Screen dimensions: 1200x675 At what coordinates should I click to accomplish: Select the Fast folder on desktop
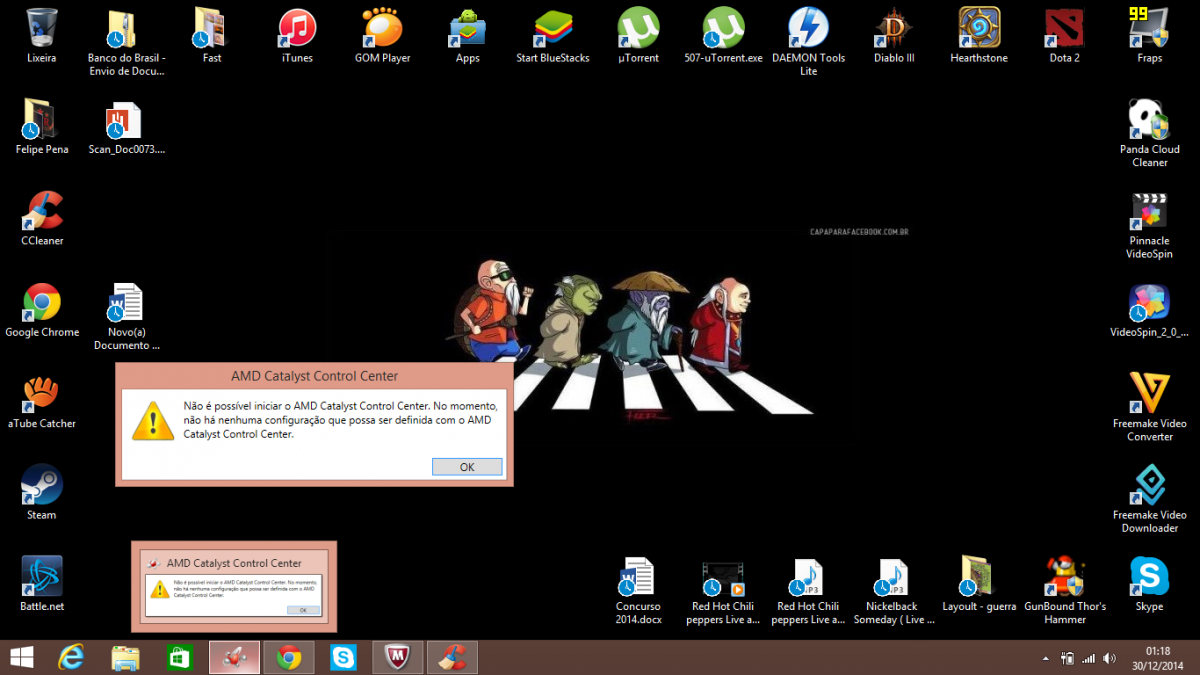[x=212, y=35]
